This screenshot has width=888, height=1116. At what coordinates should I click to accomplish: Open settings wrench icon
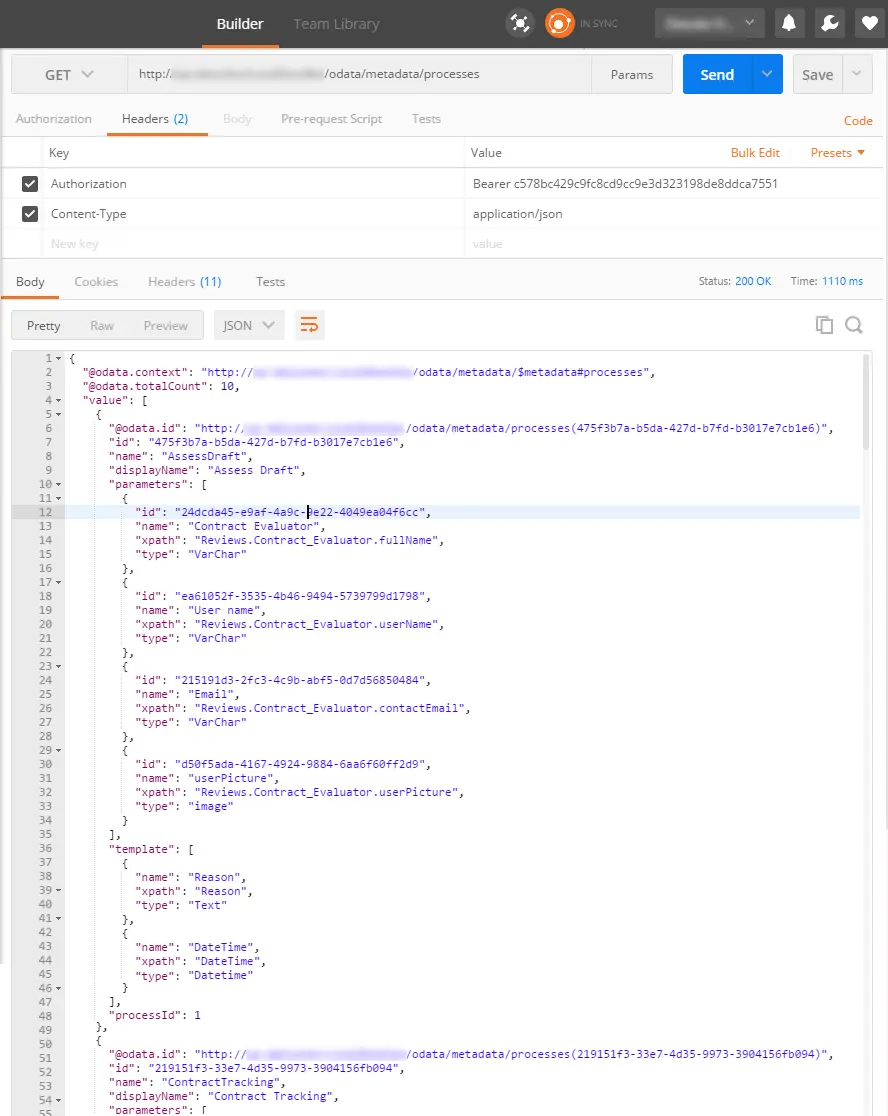tap(830, 23)
